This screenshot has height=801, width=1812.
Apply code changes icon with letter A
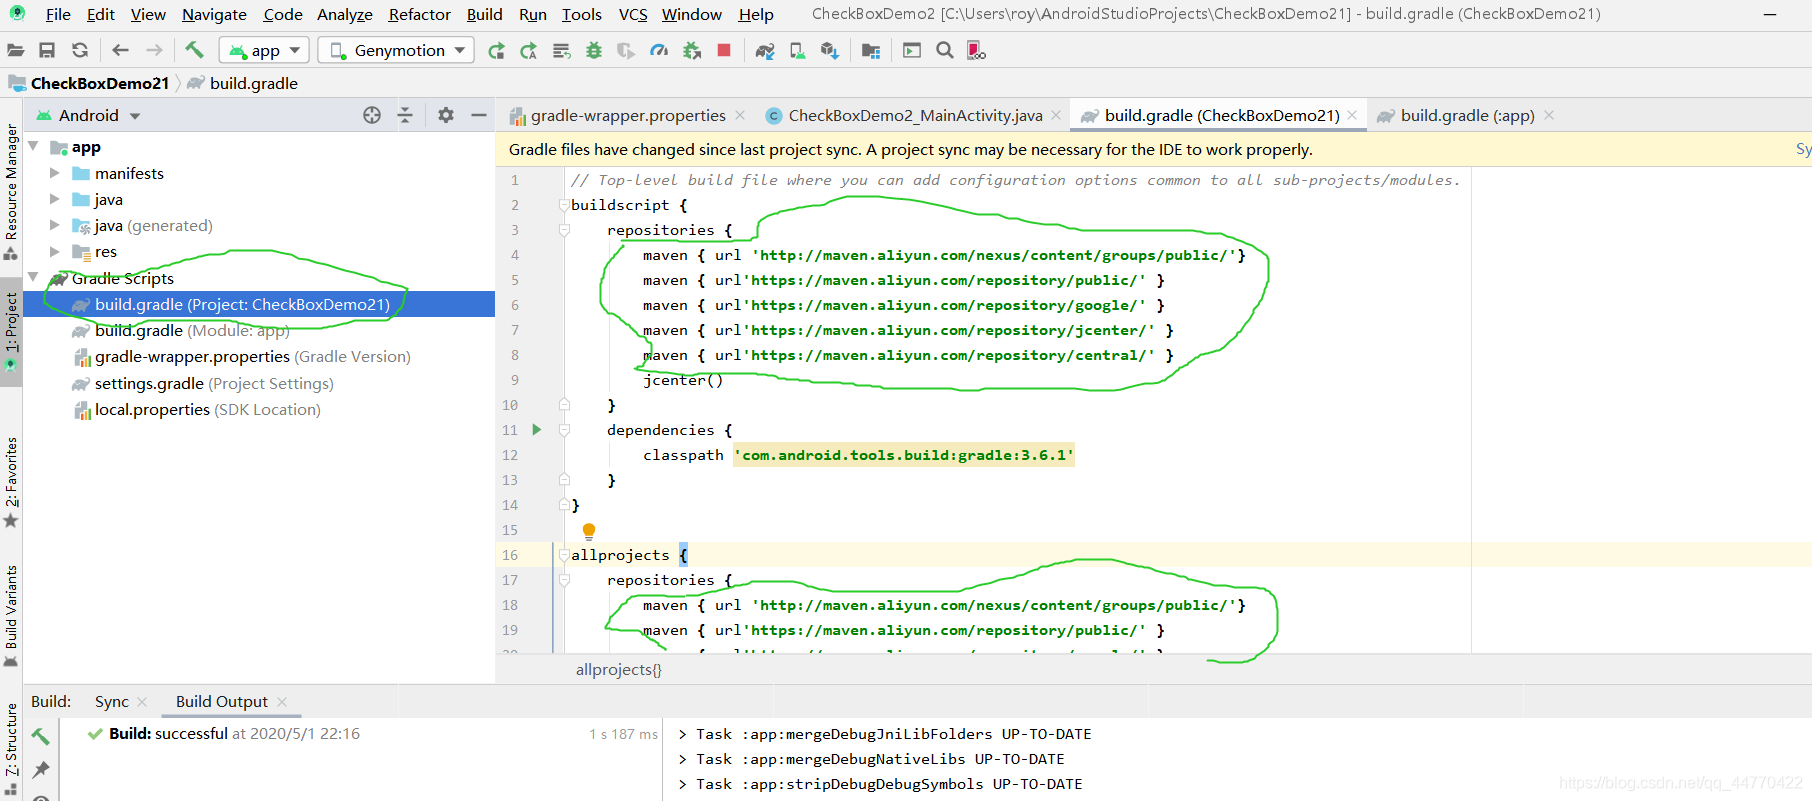click(x=529, y=50)
